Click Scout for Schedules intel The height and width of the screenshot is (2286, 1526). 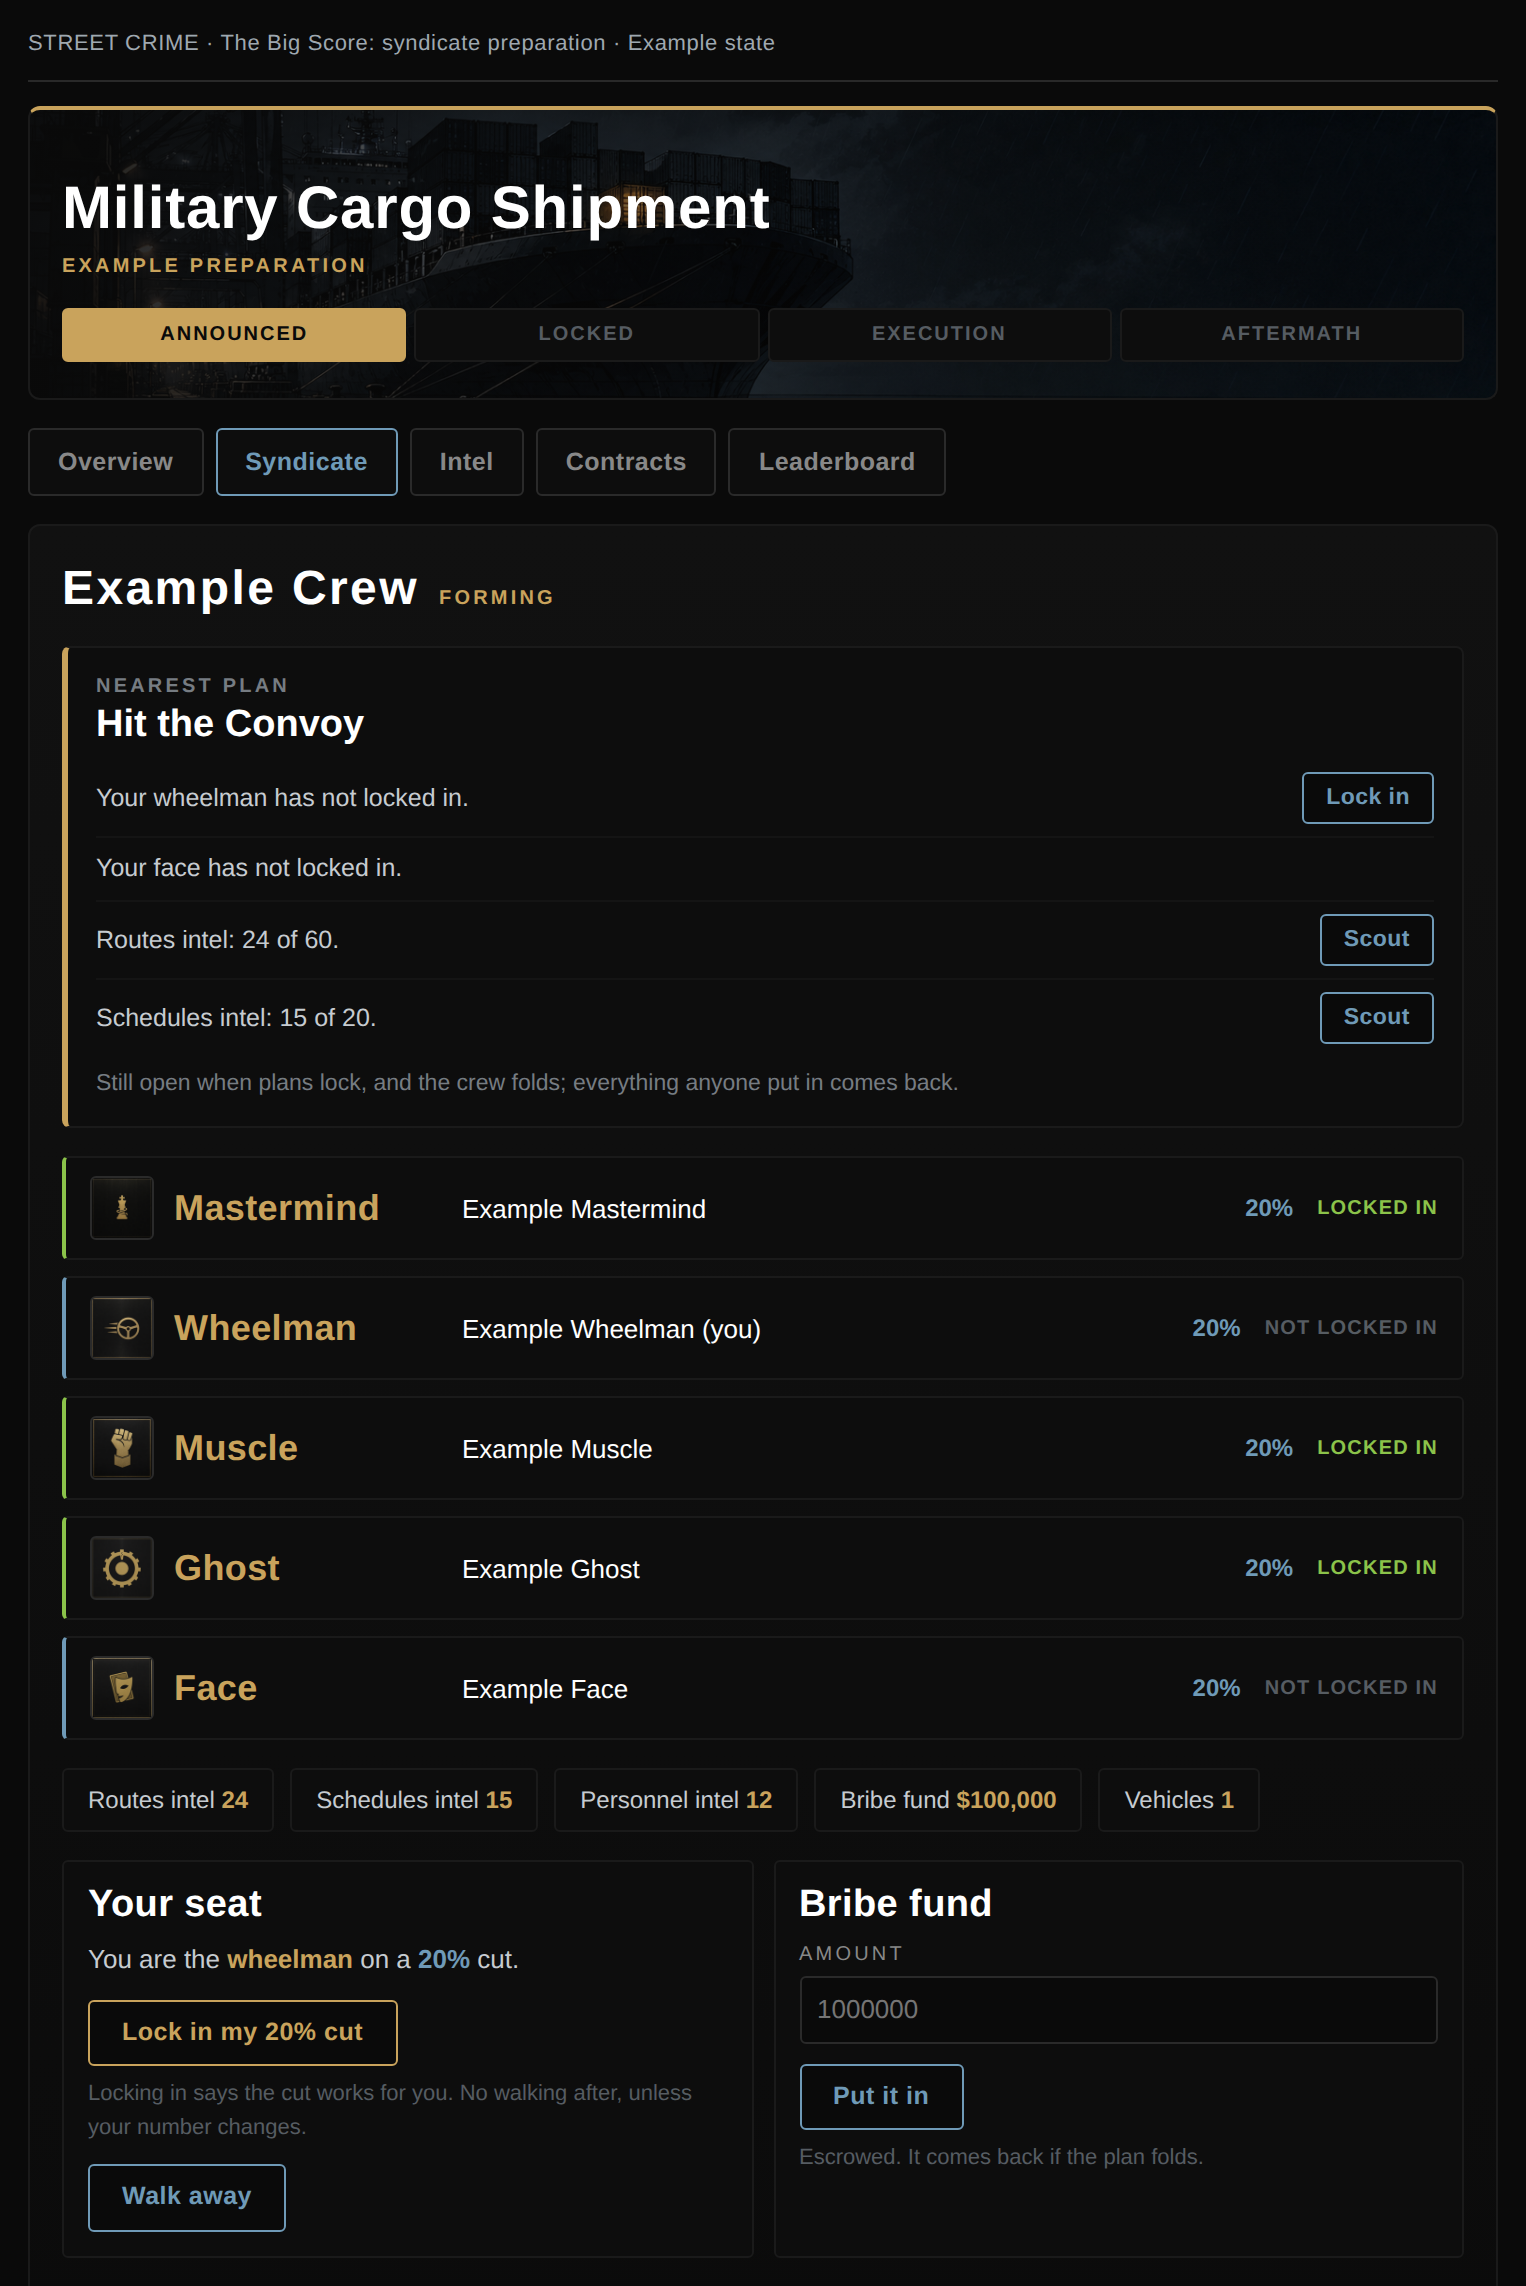[1377, 1018]
